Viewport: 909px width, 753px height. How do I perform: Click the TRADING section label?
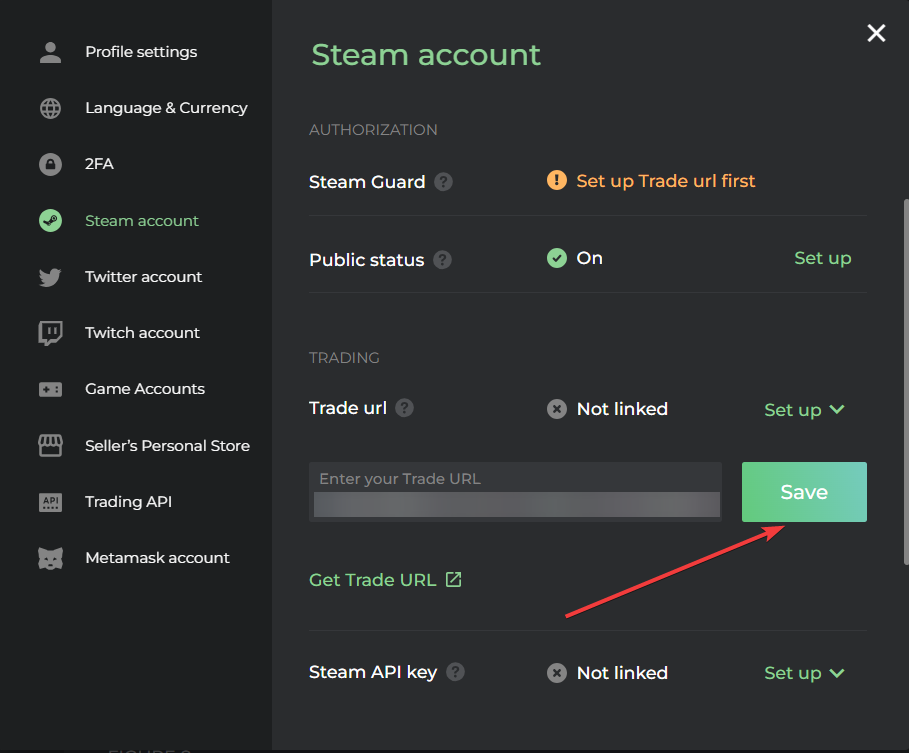344,358
